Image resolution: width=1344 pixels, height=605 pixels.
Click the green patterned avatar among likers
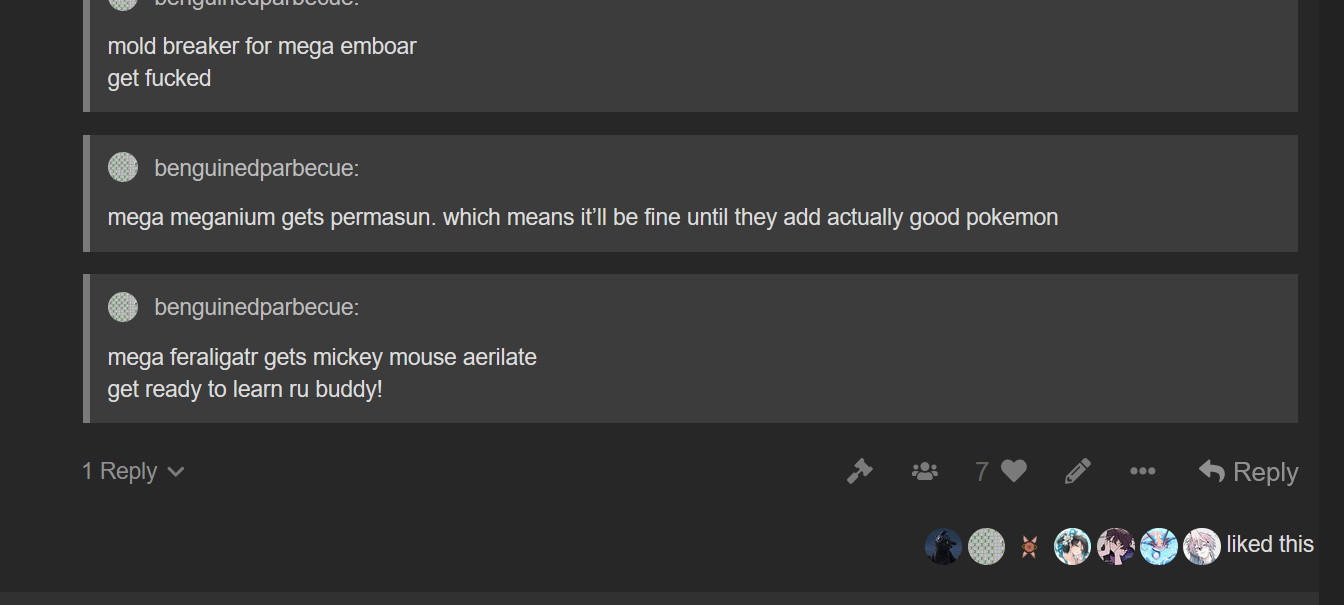(986, 546)
